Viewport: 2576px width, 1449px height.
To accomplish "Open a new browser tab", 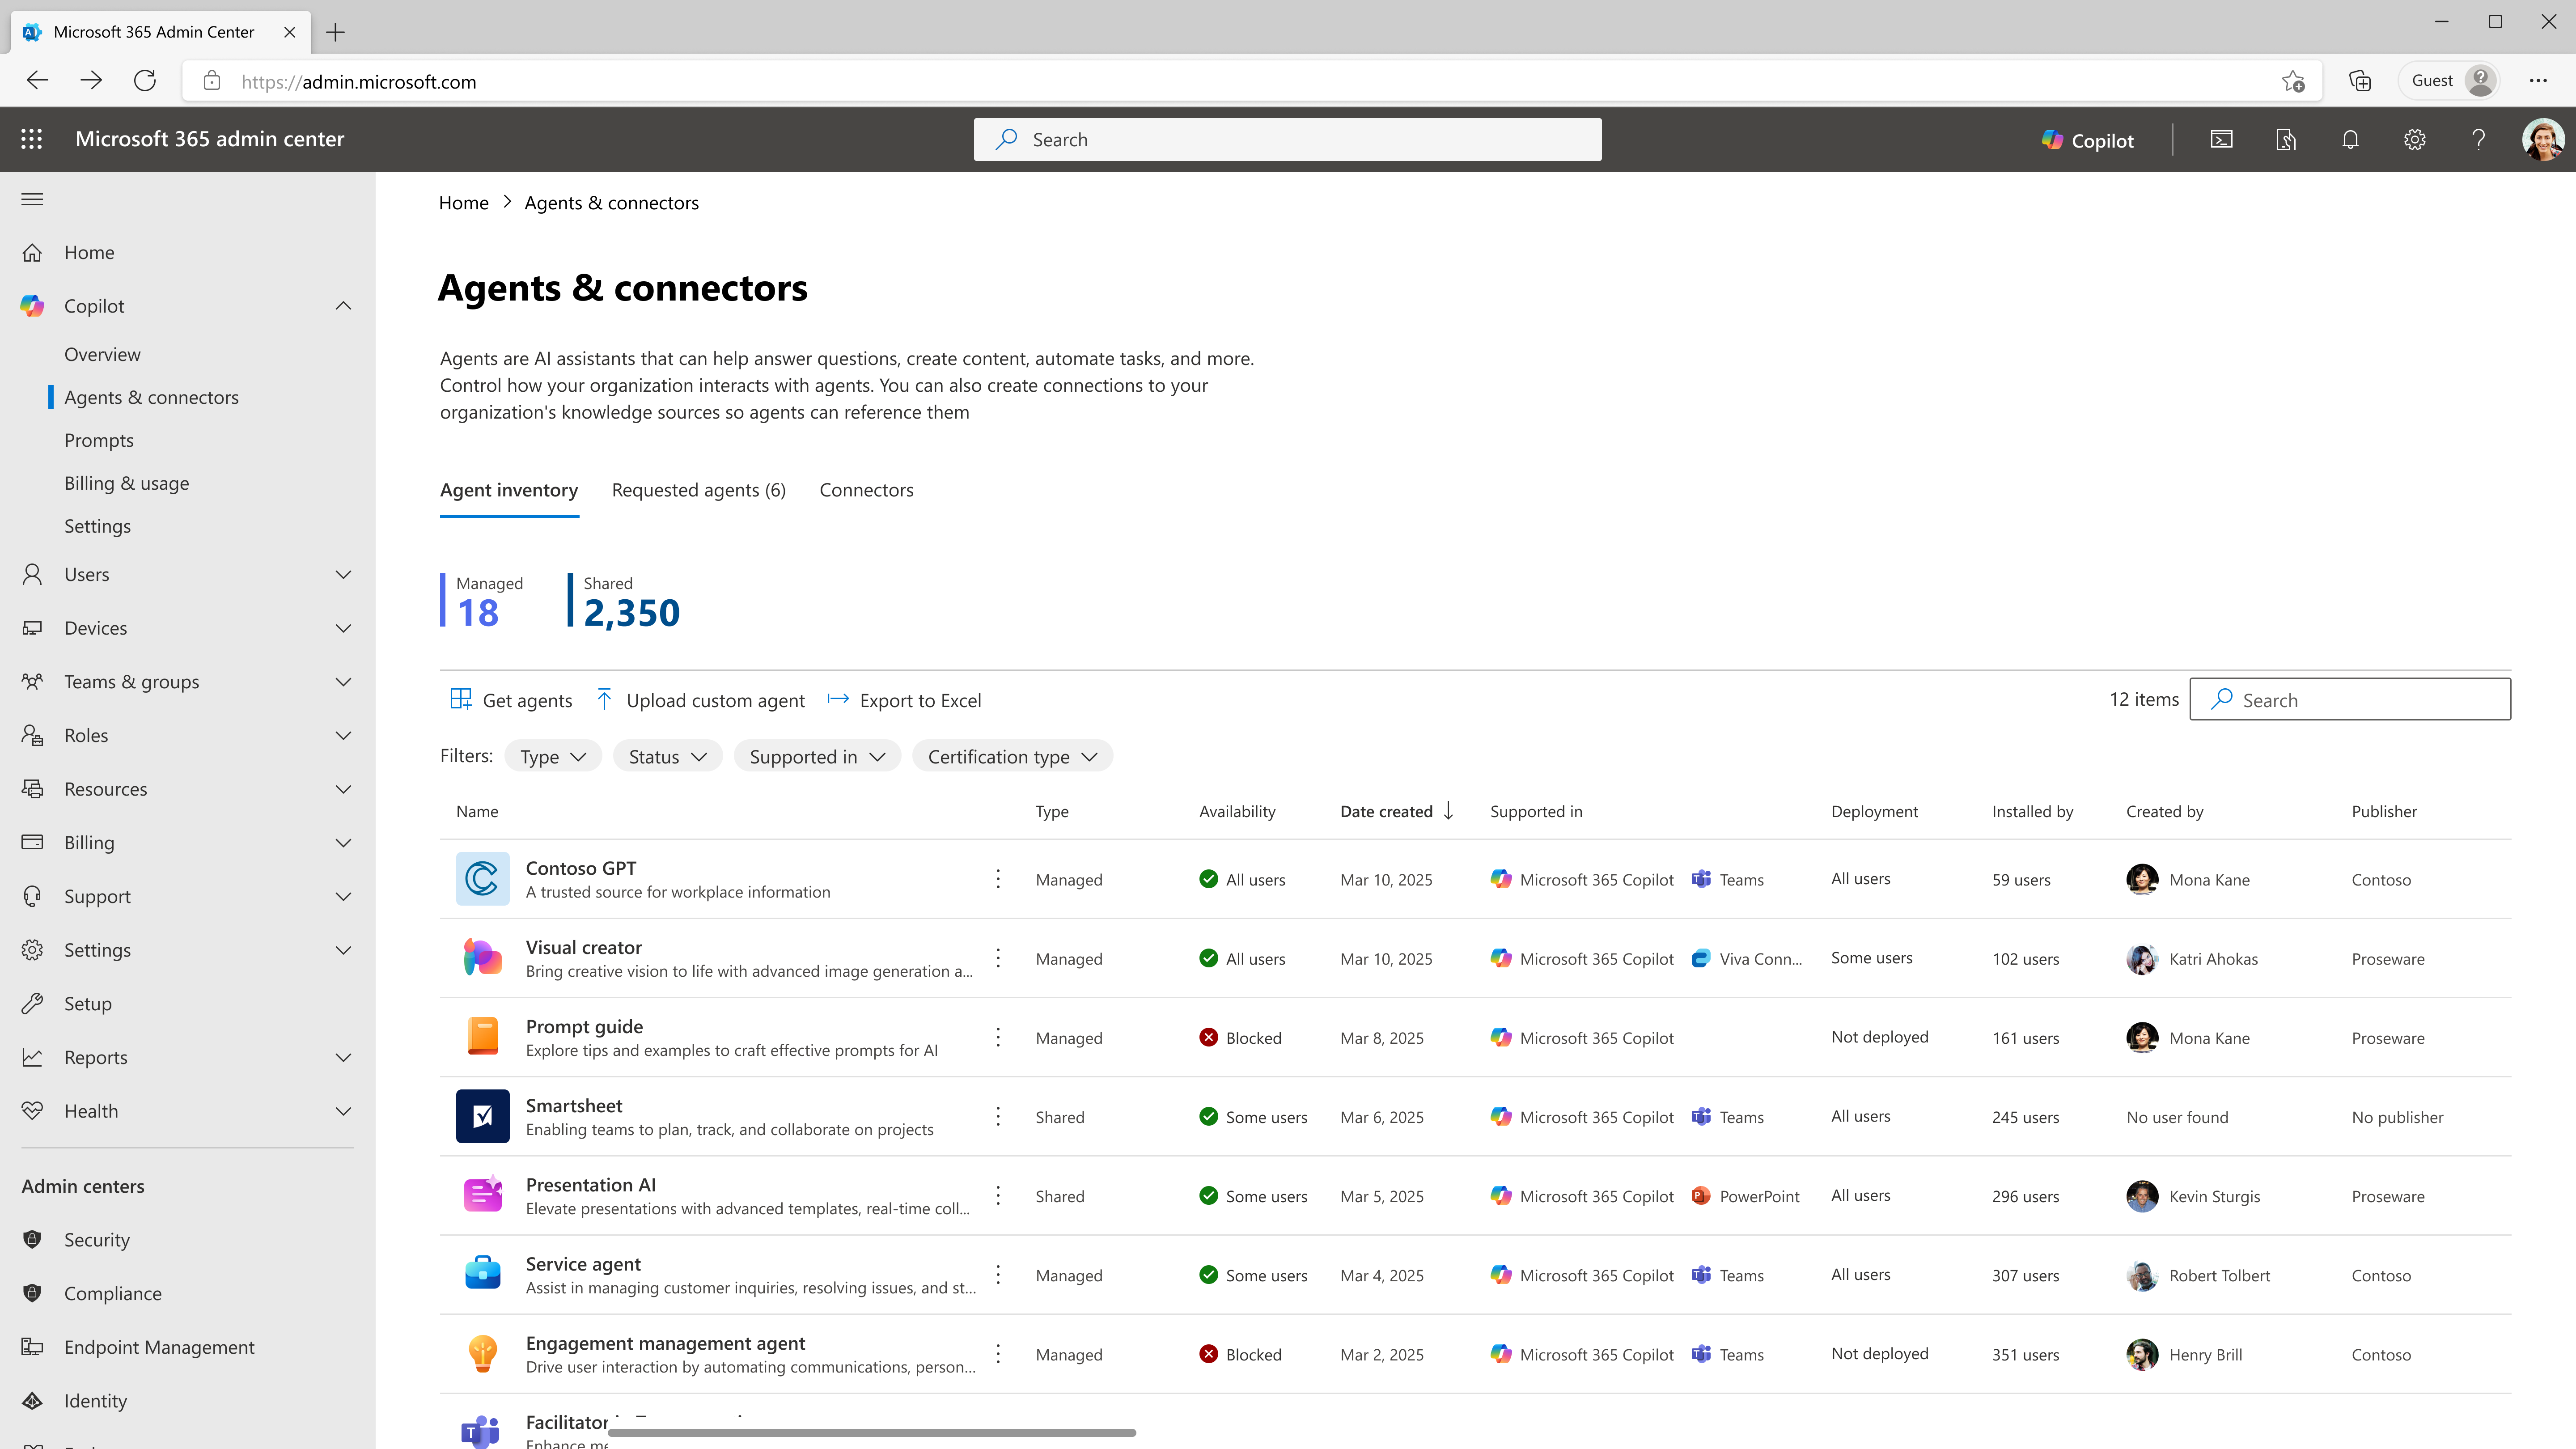I will (x=336, y=32).
